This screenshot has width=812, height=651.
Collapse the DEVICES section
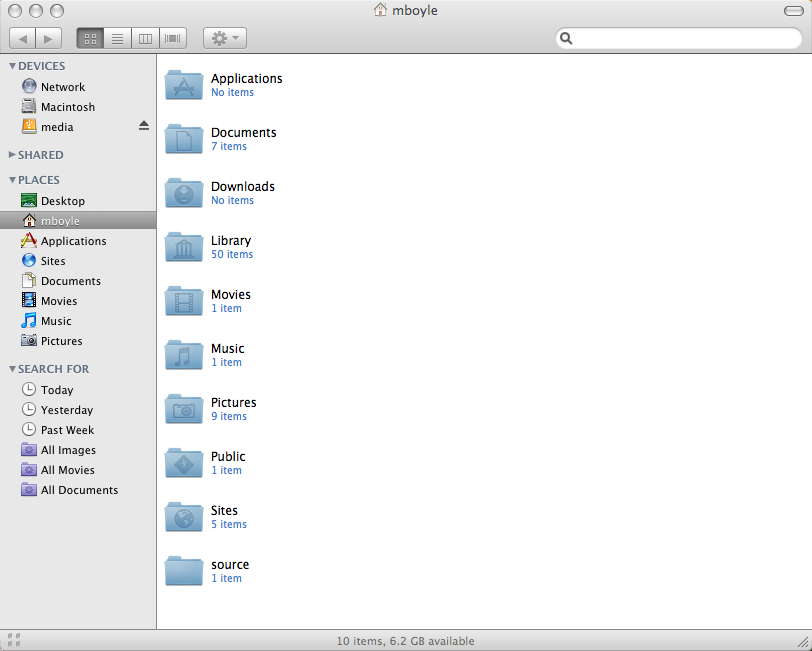coord(12,66)
